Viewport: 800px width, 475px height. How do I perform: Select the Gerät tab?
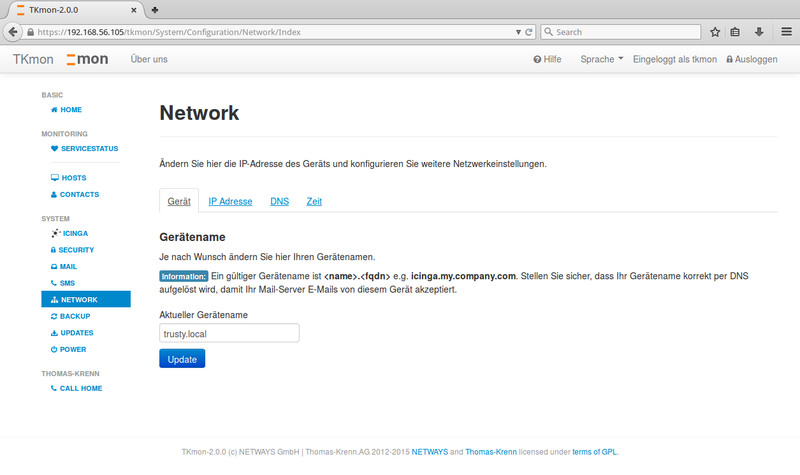(x=179, y=201)
